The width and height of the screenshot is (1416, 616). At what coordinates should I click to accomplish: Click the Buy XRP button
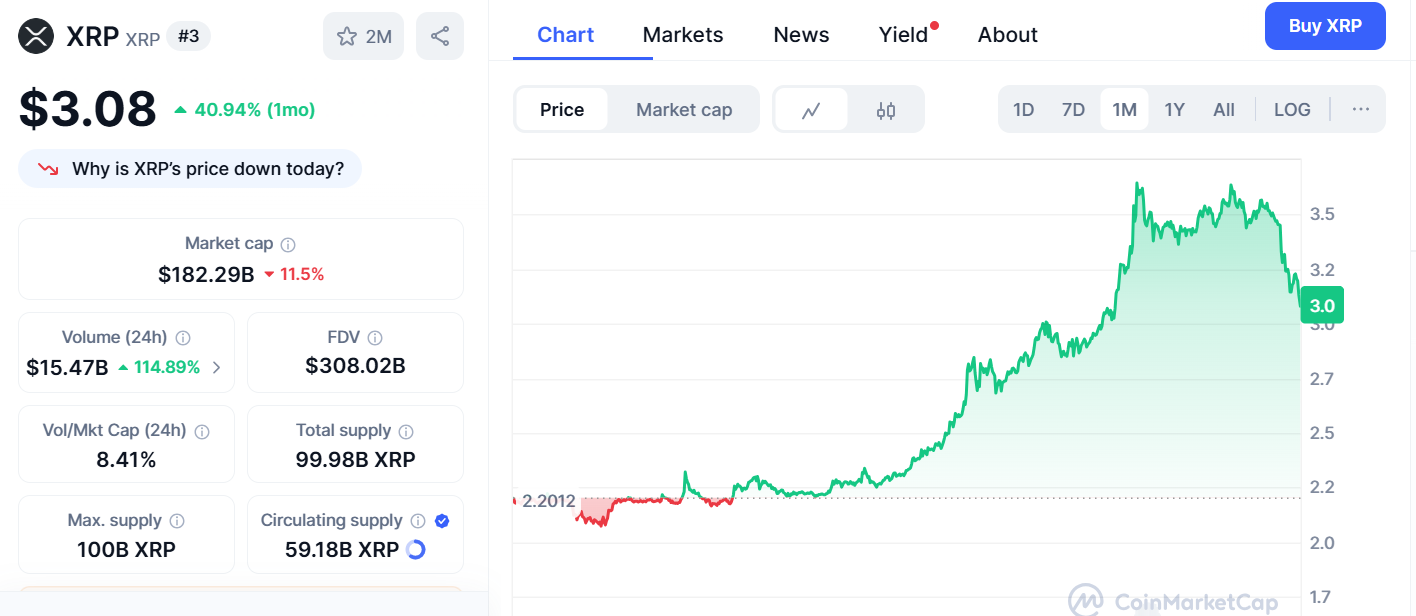[1324, 26]
